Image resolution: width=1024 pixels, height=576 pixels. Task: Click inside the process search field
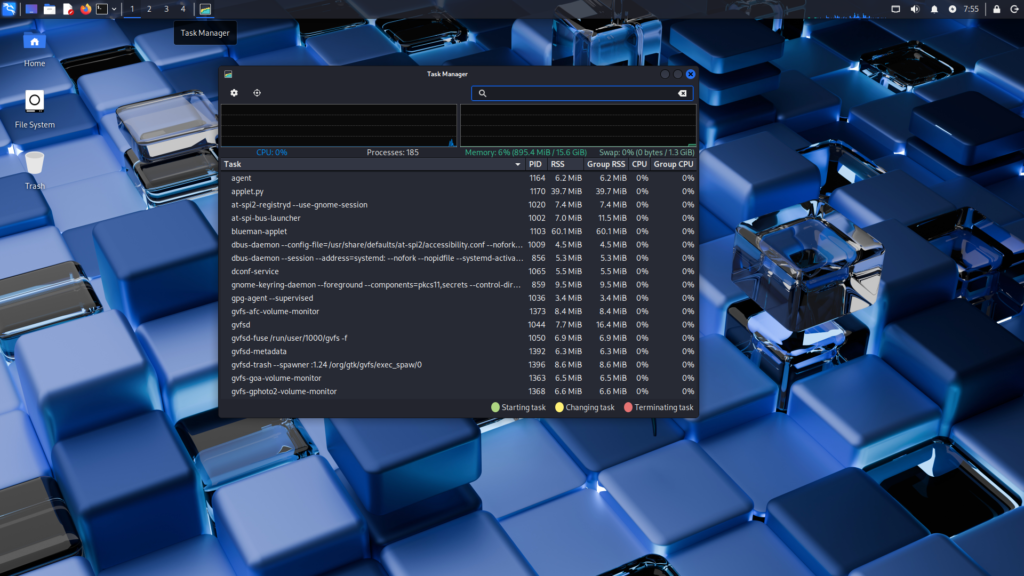(580, 93)
